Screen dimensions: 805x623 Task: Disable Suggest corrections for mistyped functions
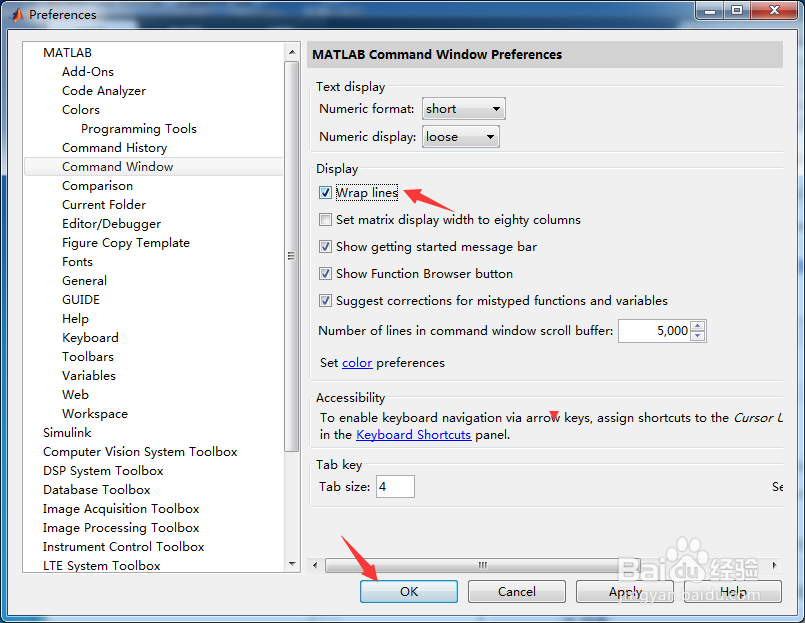(x=325, y=300)
